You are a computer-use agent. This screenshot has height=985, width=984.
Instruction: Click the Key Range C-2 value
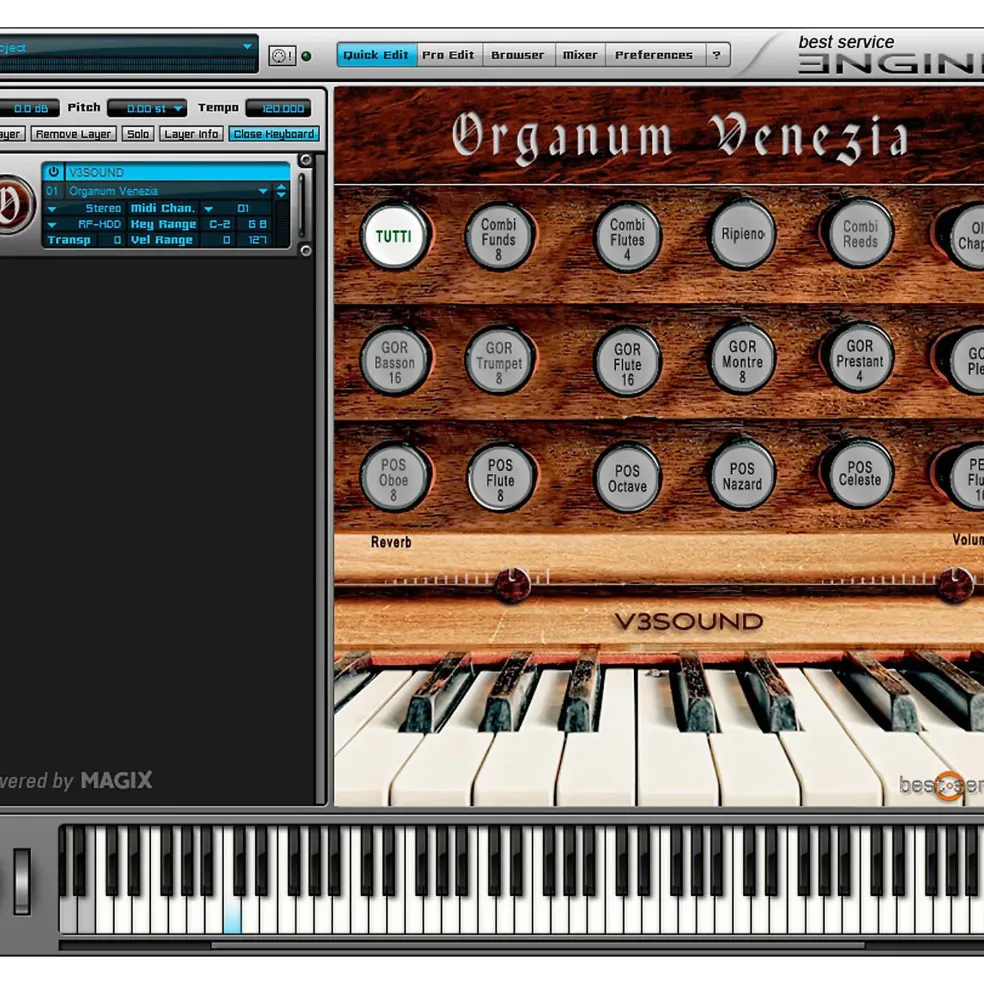(x=219, y=224)
